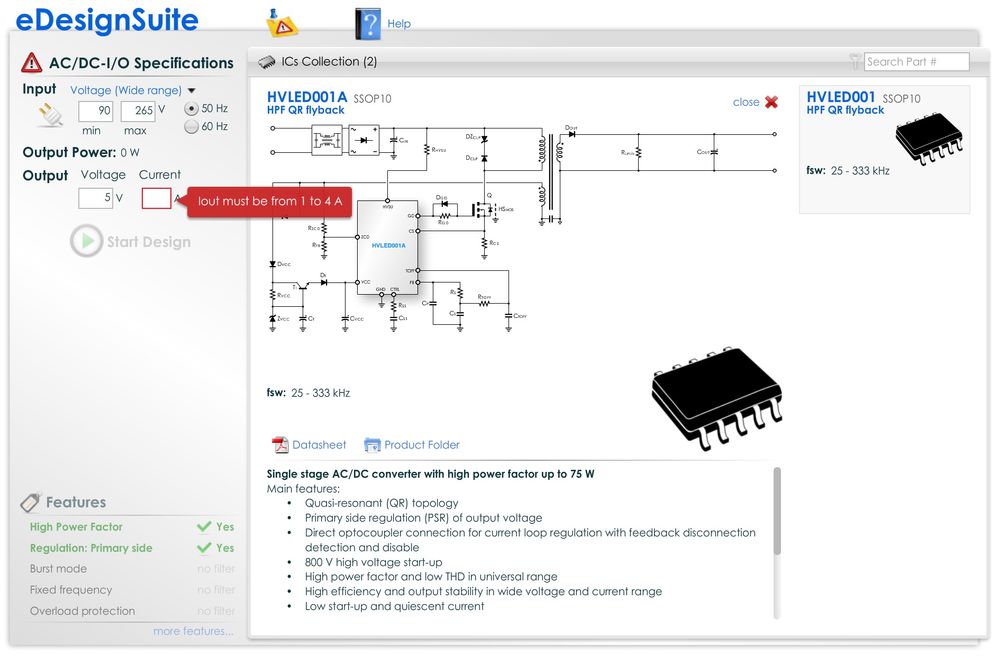The image size is (999, 657).
Task: Click the red X close icon
Action: click(x=771, y=102)
